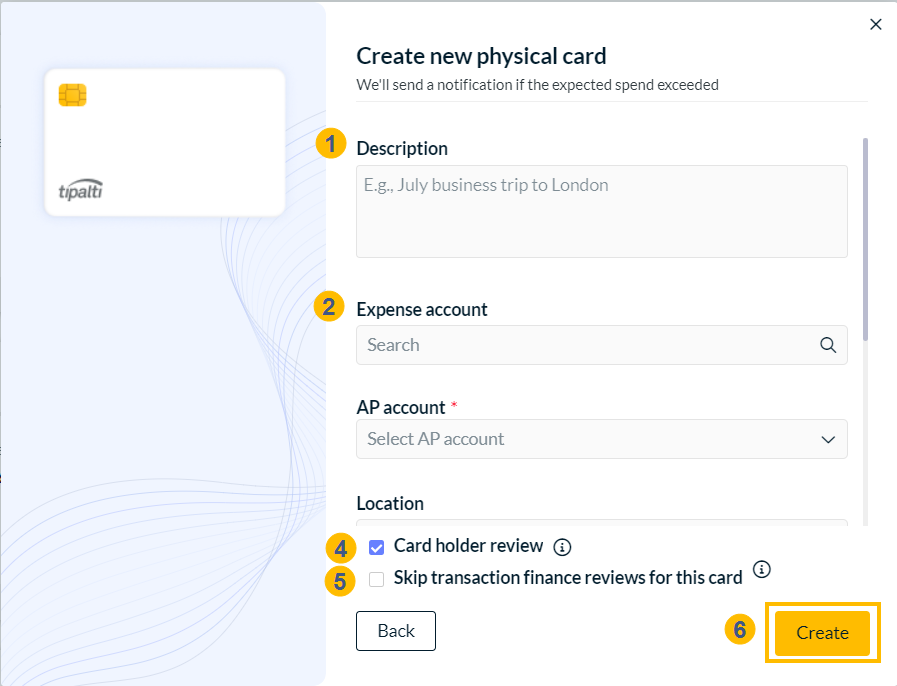
Task: Open the Select AP account dropdown
Action: [x=602, y=439]
